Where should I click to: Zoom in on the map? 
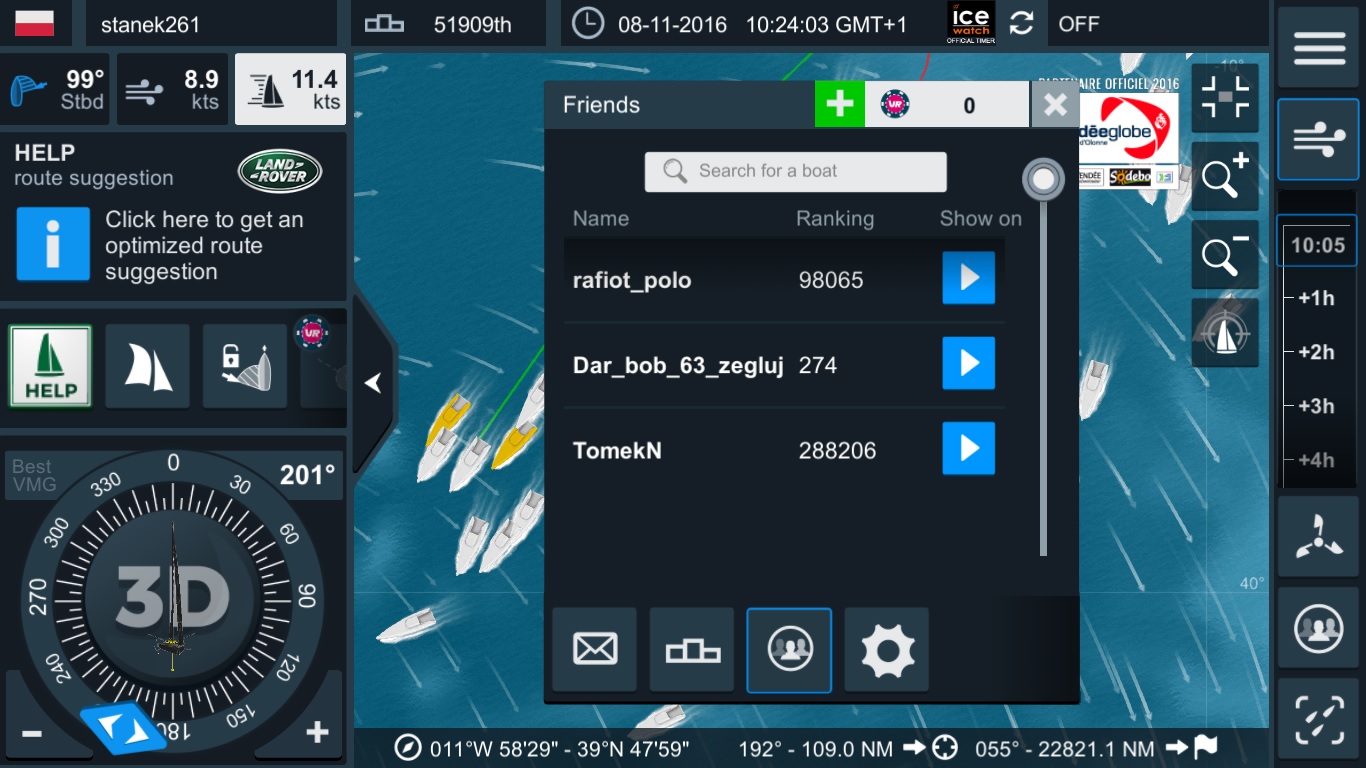tap(1225, 177)
